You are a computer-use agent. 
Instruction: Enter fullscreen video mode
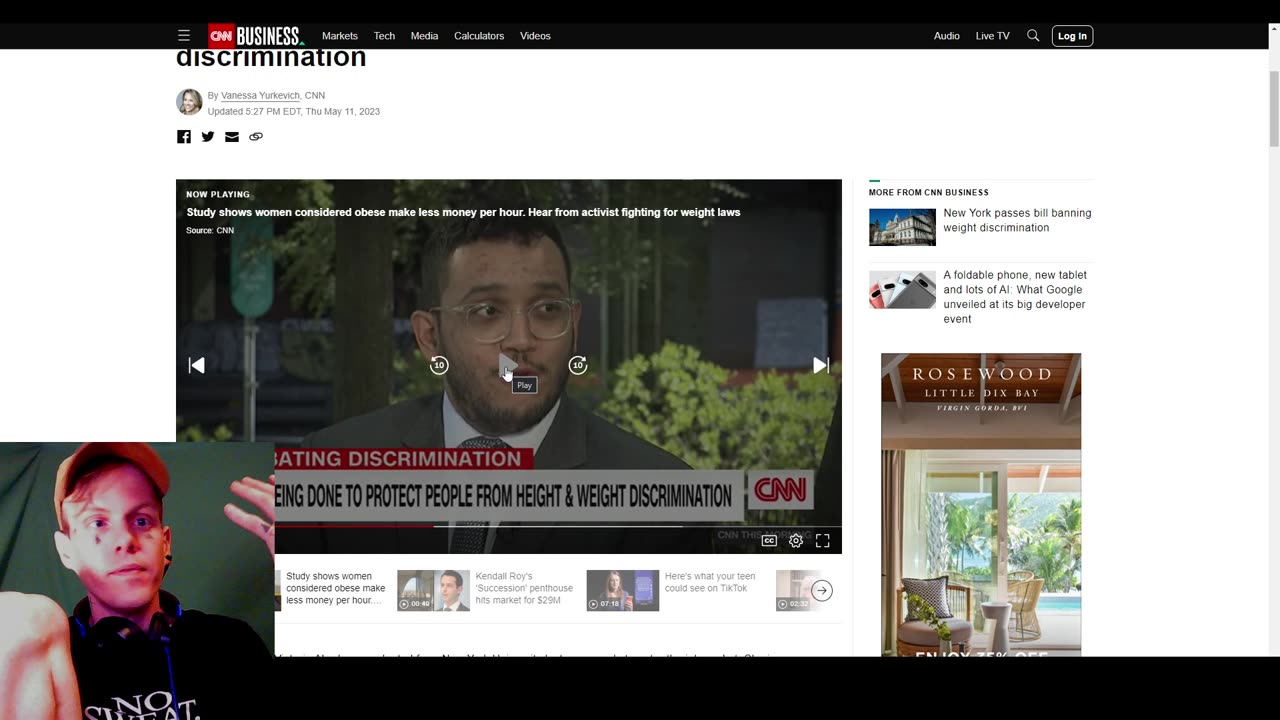(823, 541)
